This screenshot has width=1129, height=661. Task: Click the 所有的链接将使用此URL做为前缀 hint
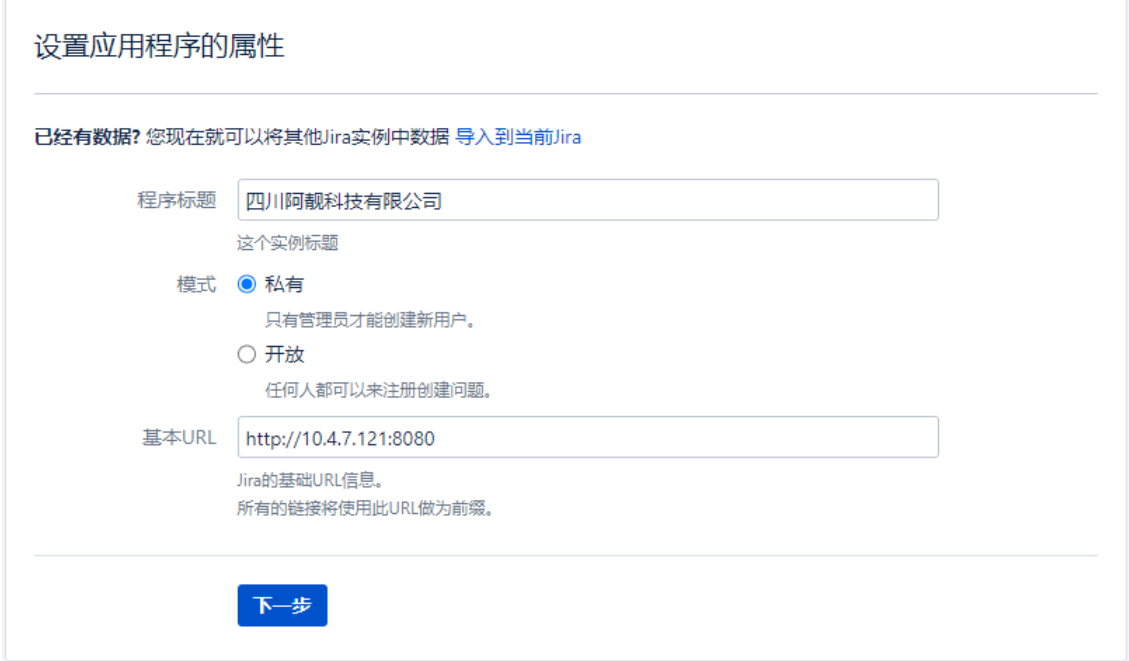click(366, 508)
